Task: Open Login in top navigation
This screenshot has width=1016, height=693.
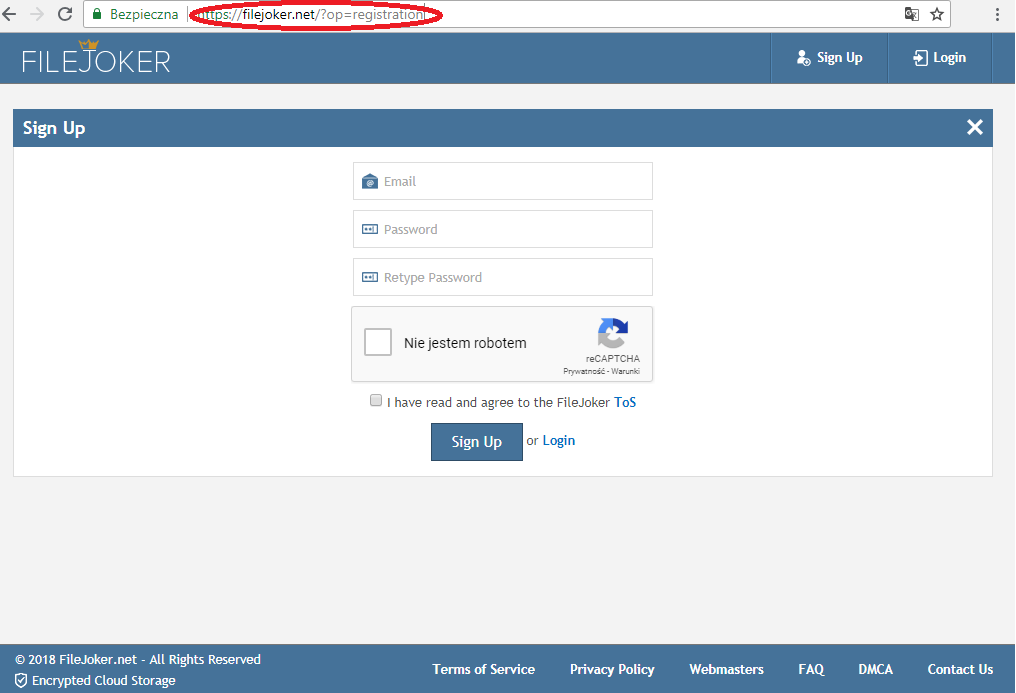Action: coord(939,58)
